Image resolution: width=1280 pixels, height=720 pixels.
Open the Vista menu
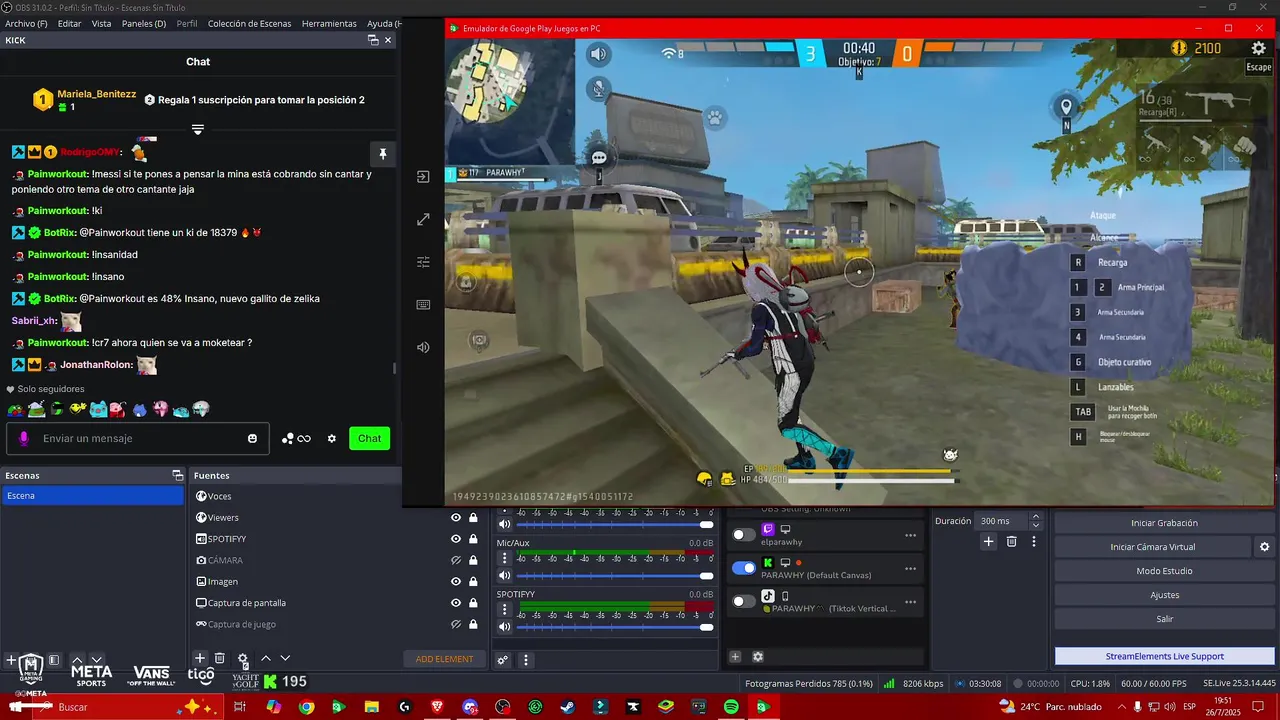(102, 23)
